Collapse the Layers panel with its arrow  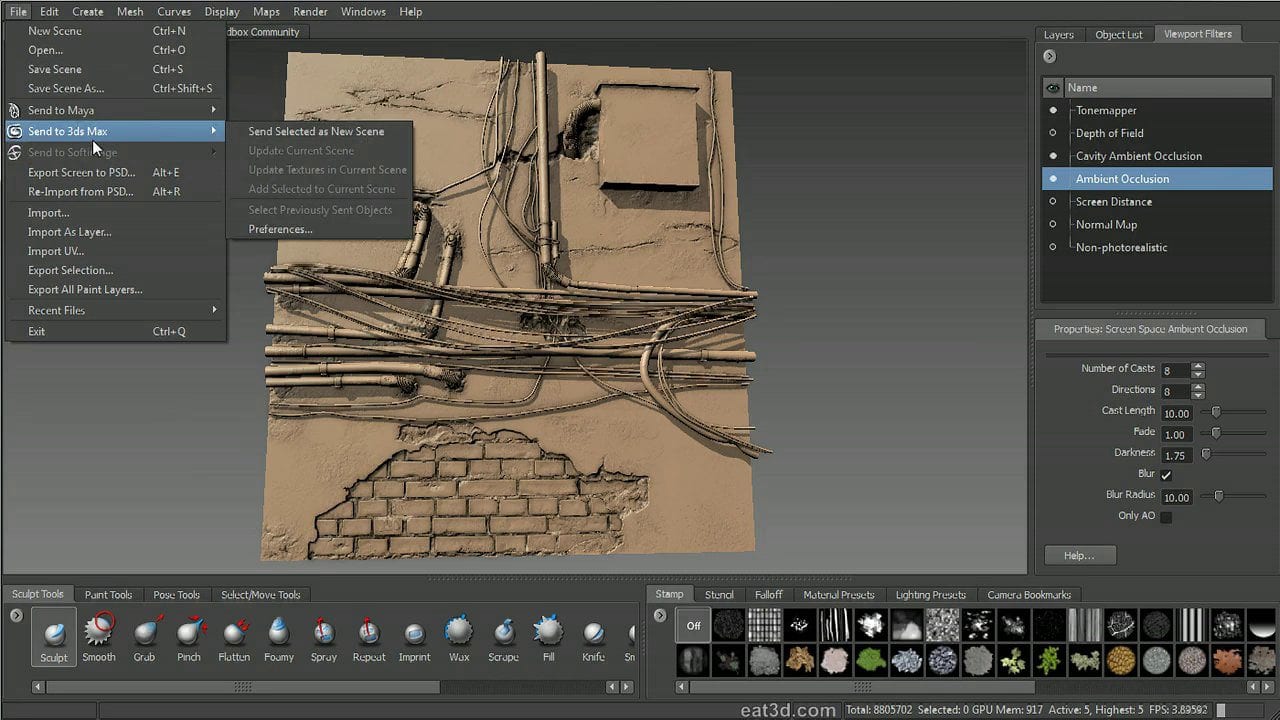1048,56
